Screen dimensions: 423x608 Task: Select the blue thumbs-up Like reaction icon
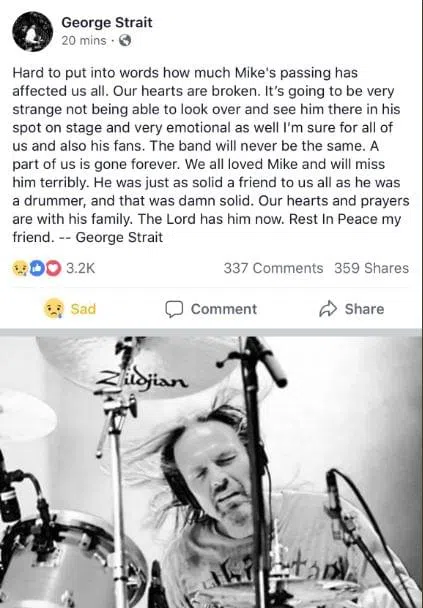[x=37, y=268]
